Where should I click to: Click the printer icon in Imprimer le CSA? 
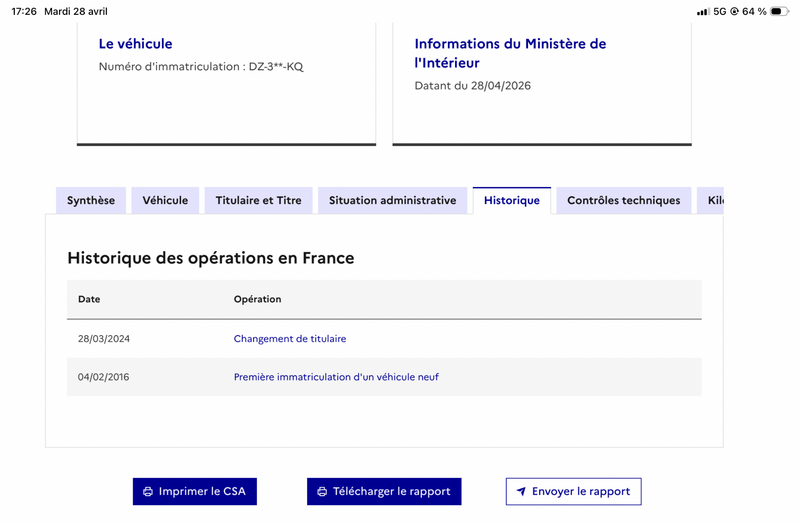[148, 492]
